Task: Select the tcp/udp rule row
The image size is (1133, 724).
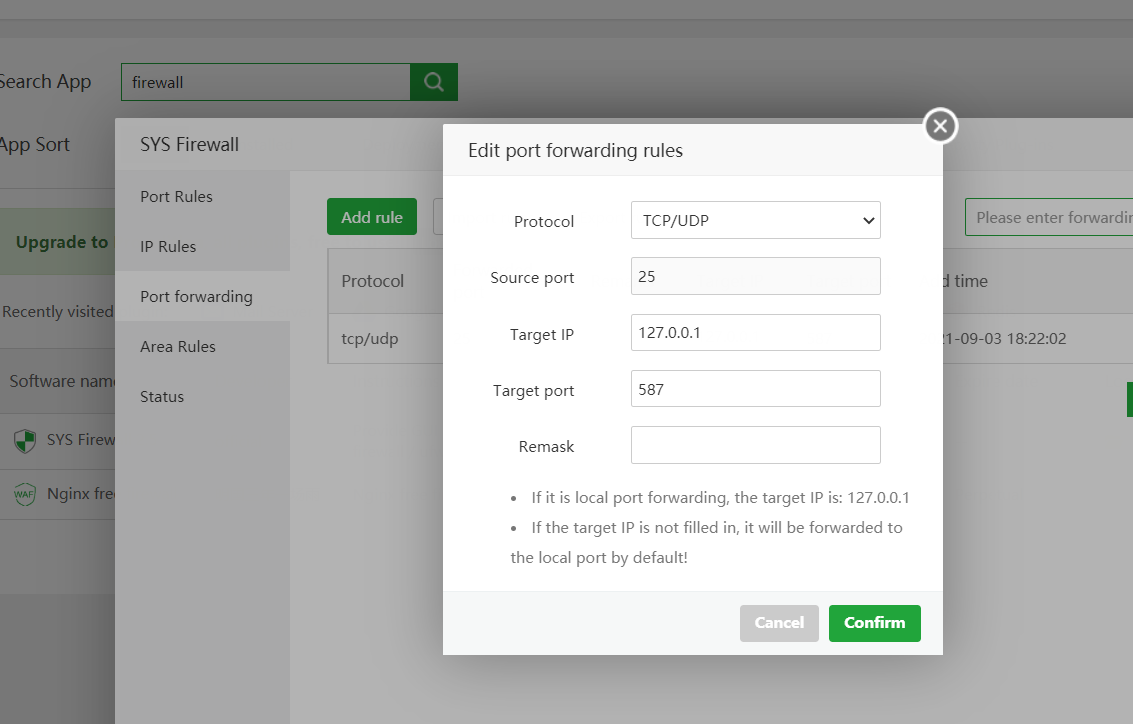Action: pyautogui.click(x=370, y=339)
